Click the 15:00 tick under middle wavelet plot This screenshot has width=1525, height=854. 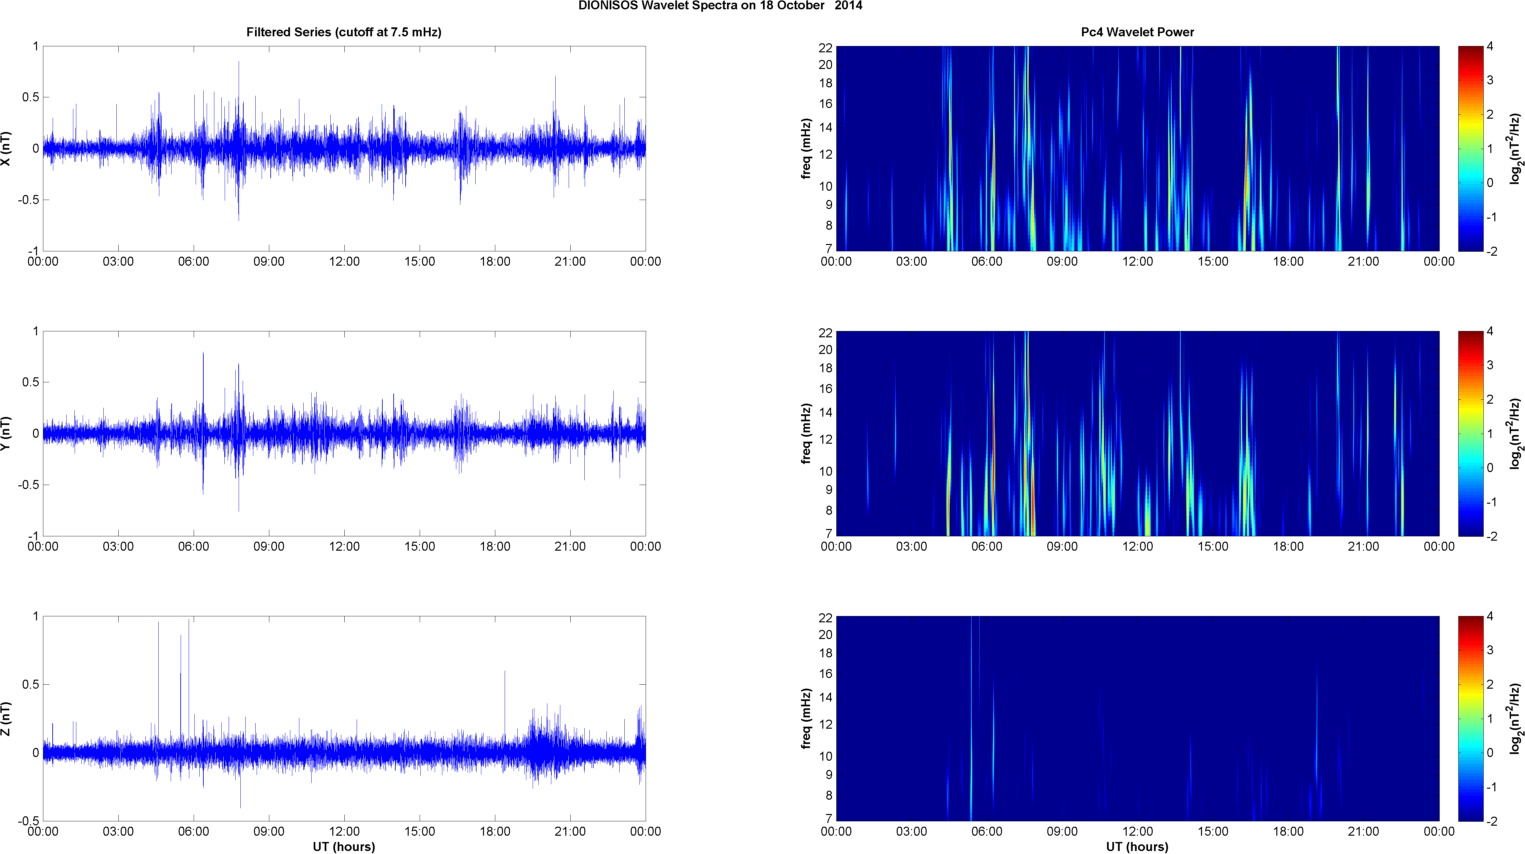coord(1213,547)
